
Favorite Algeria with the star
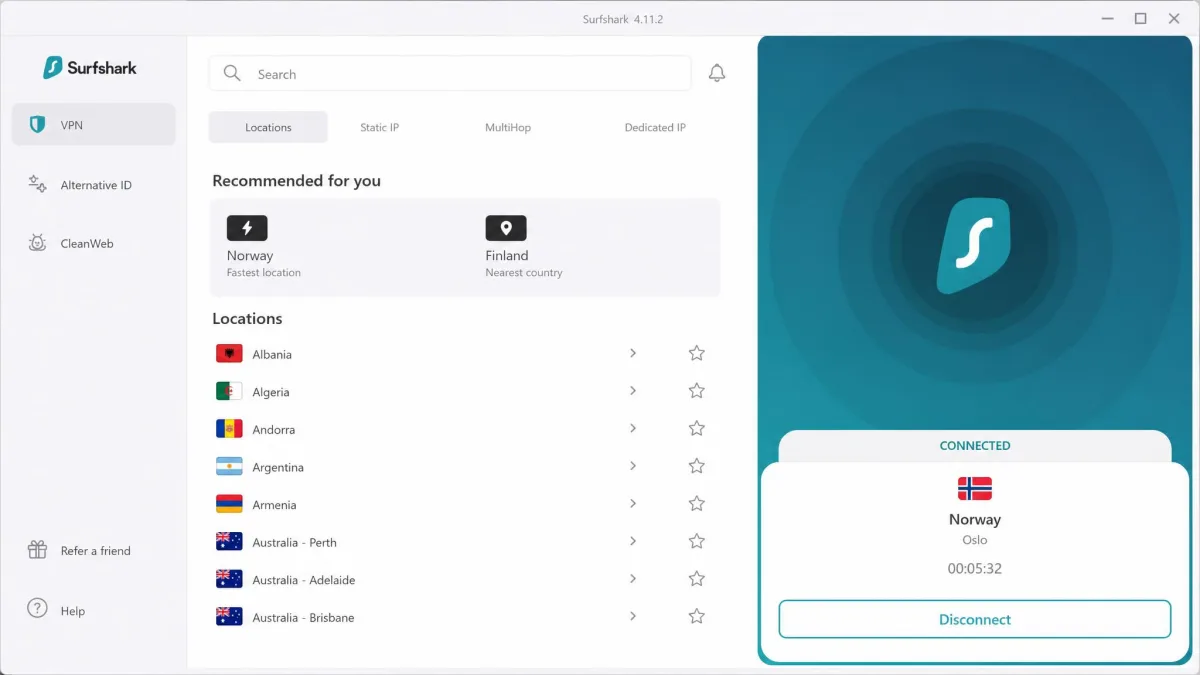(x=697, y=391)
